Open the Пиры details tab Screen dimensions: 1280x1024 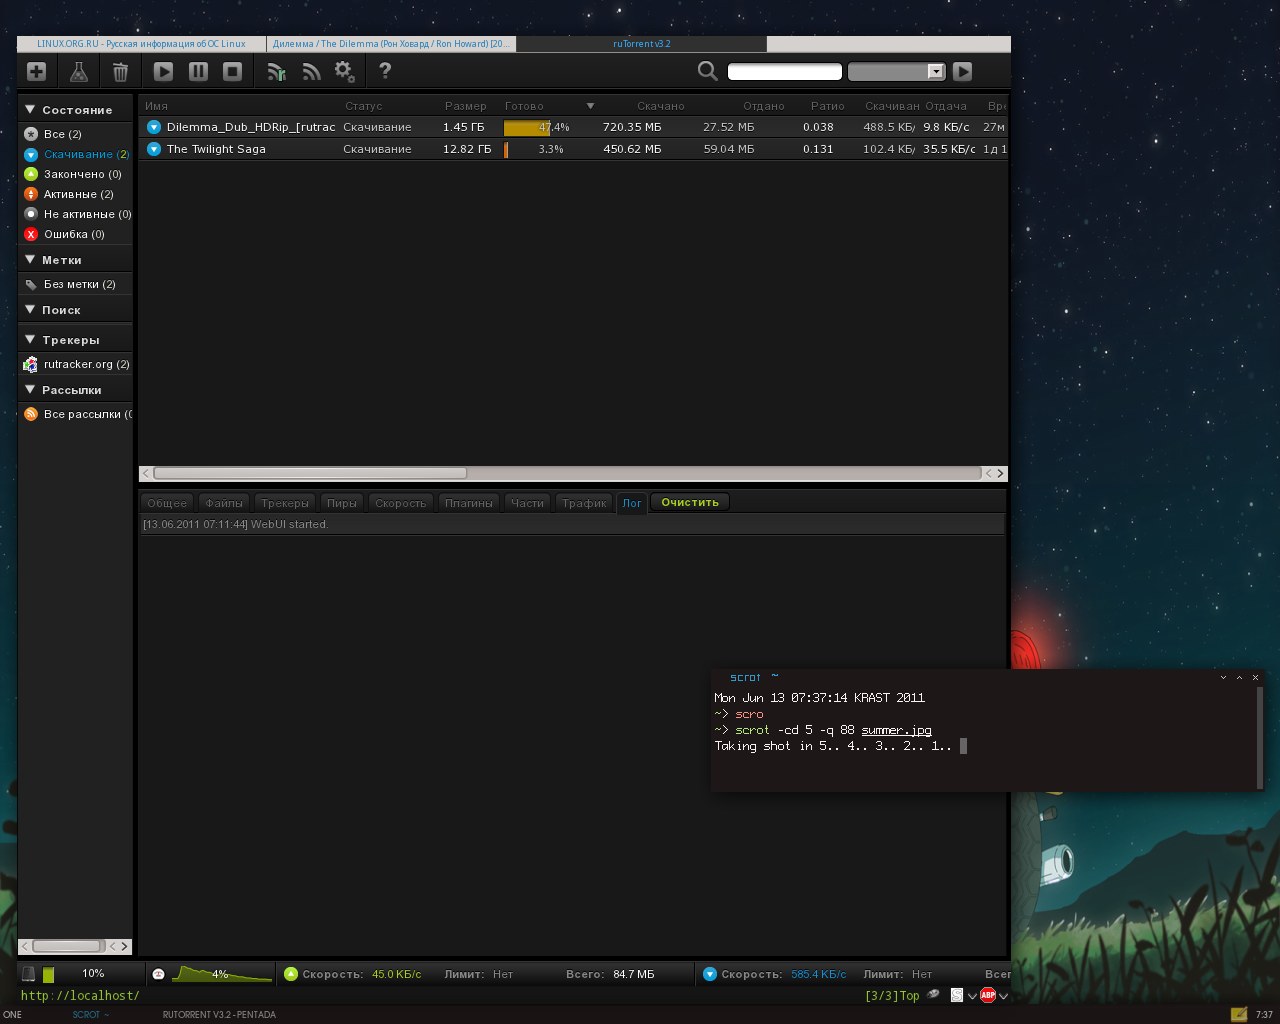pyautogui.click(x=342, y=503)
